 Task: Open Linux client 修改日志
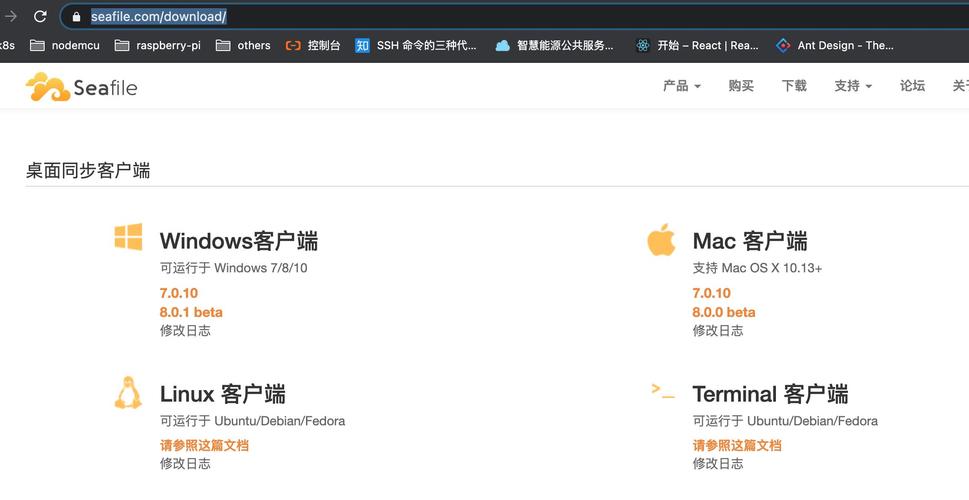pos(185,464)
